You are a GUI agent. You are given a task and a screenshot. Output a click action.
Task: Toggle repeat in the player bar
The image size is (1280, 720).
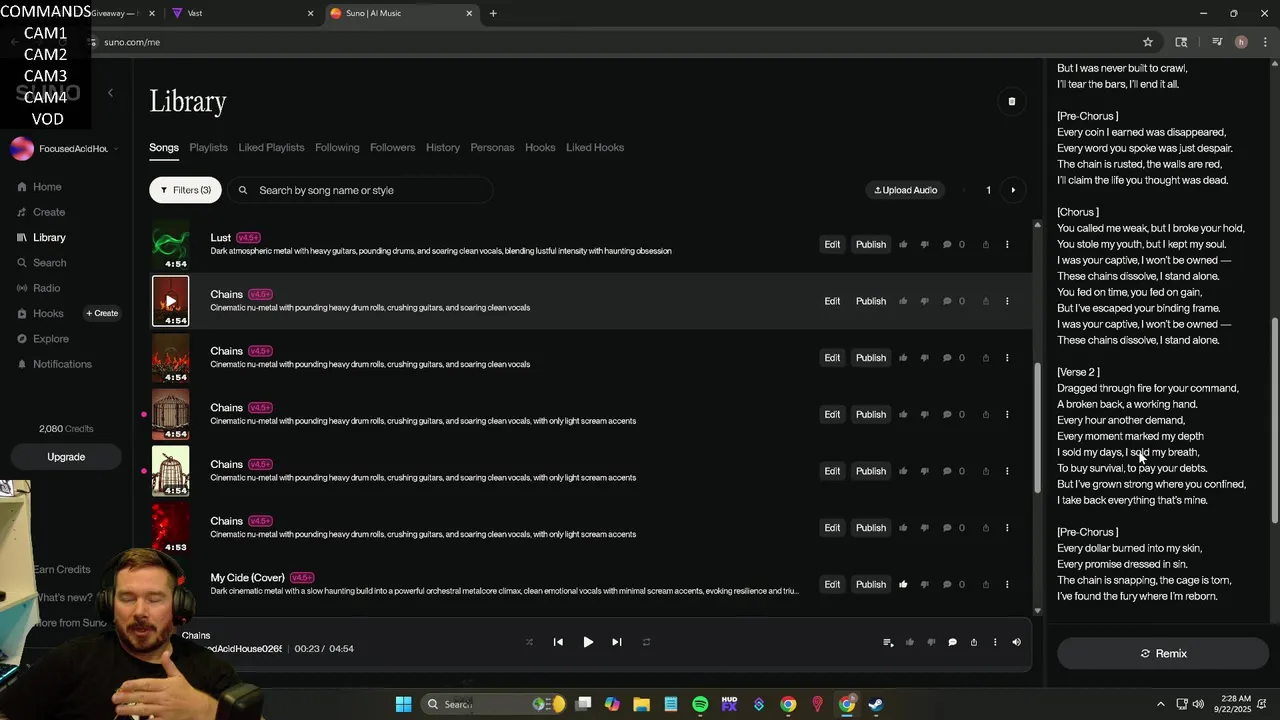pos(646,642)
